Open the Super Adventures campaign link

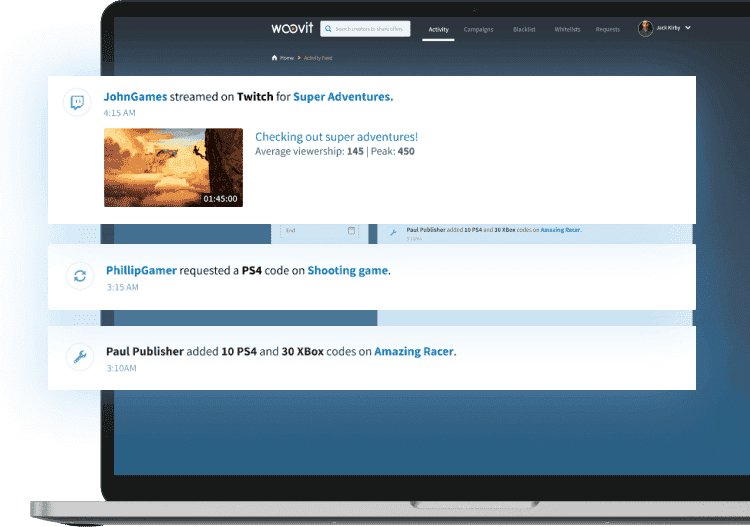343,97
